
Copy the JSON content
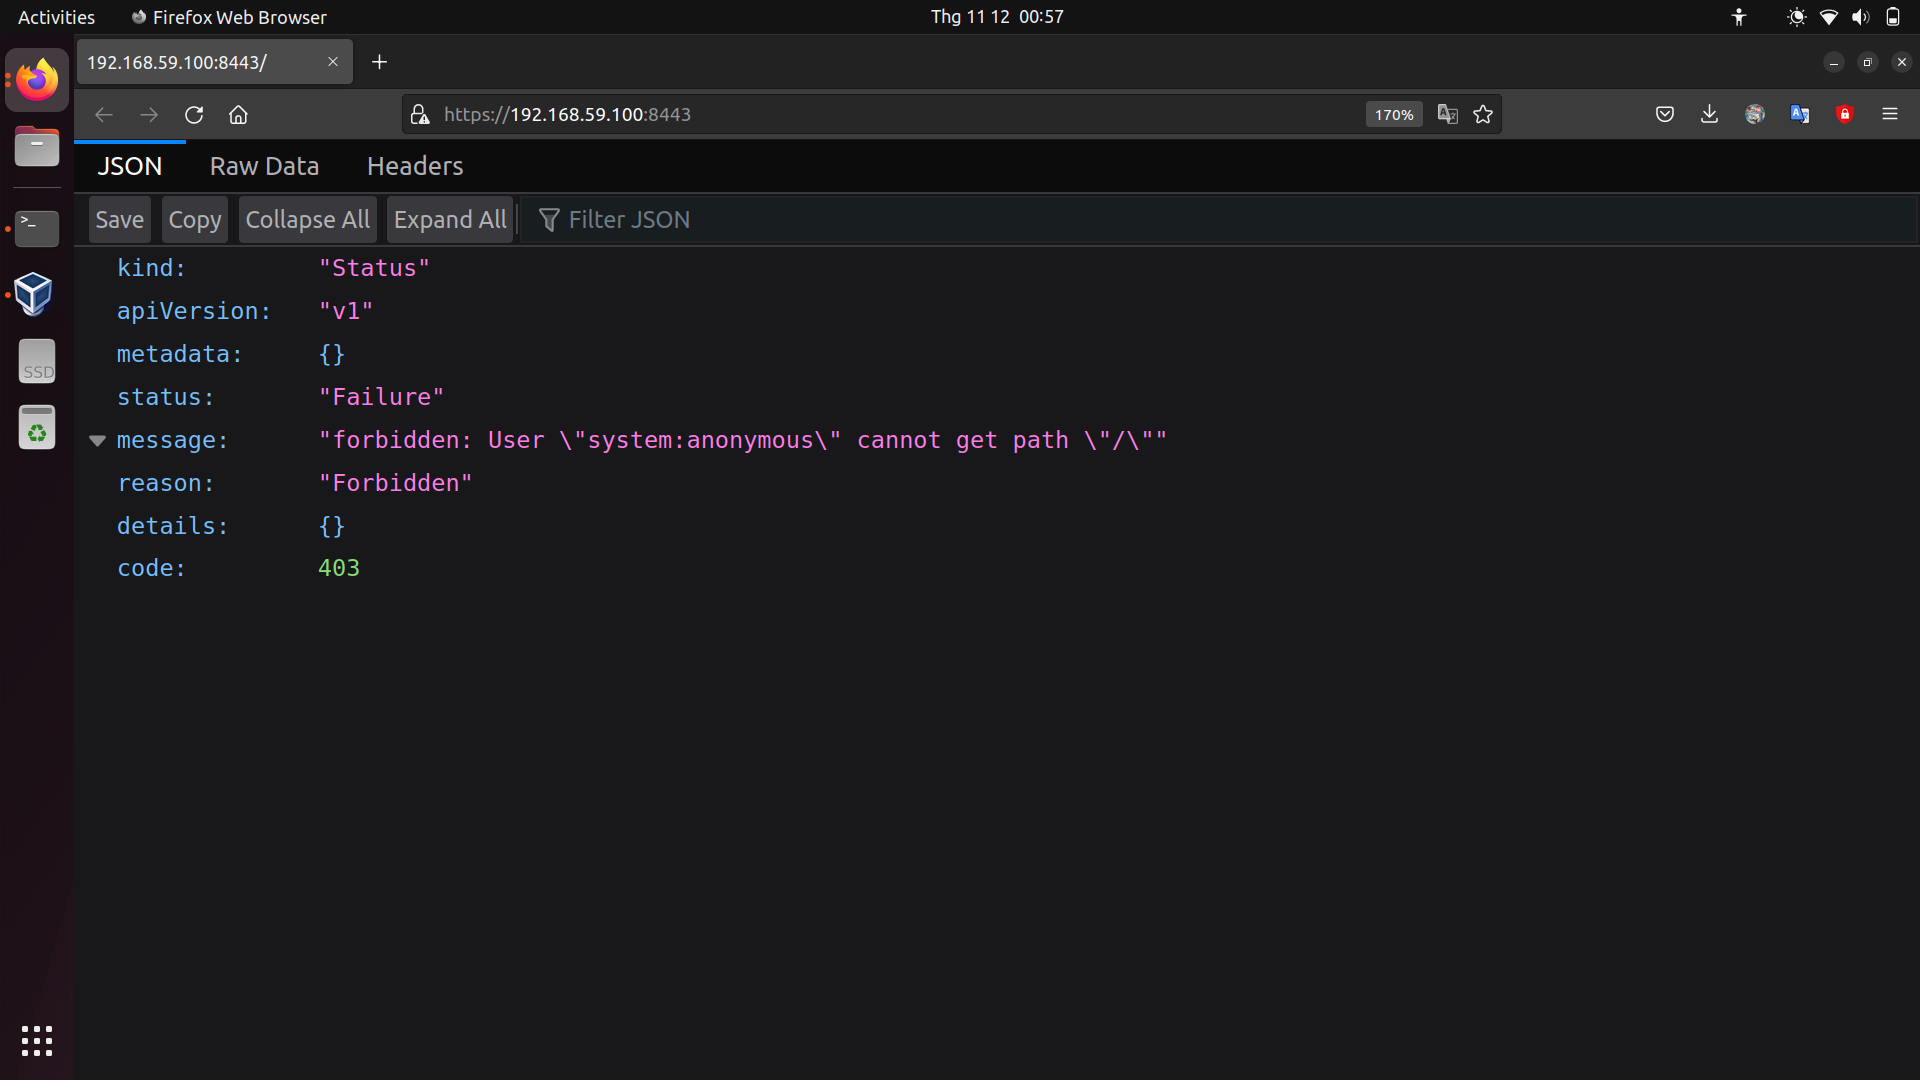195,220
